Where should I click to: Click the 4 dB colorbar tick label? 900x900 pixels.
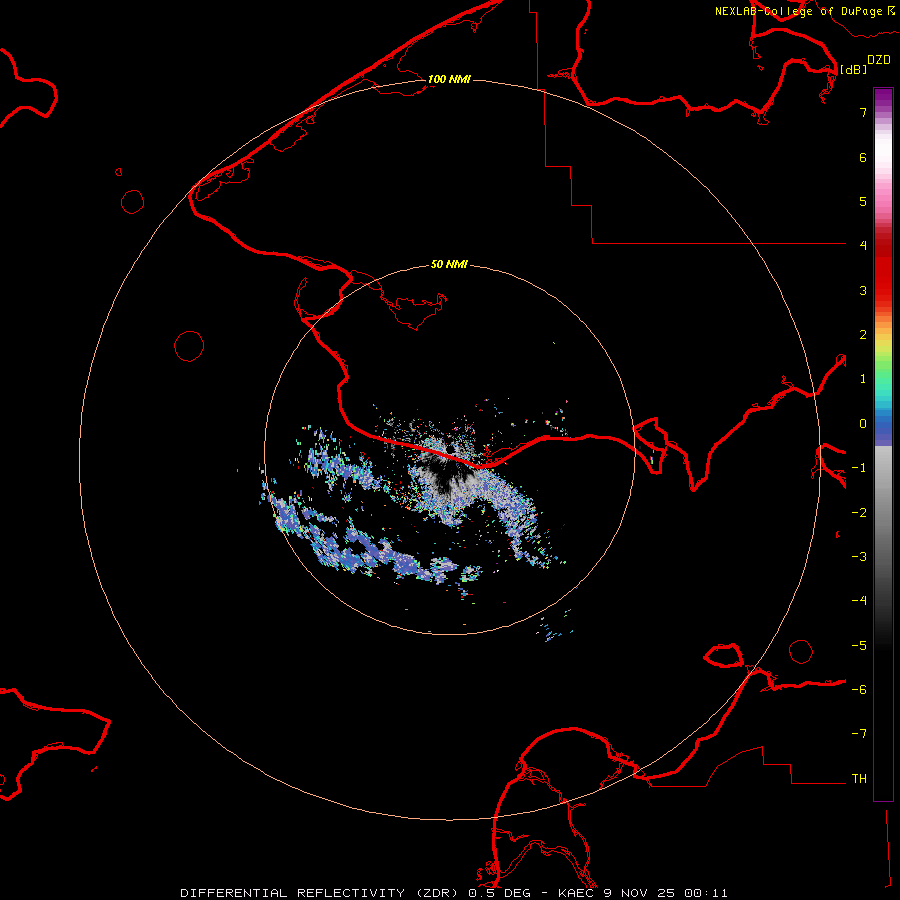point(863,245)
